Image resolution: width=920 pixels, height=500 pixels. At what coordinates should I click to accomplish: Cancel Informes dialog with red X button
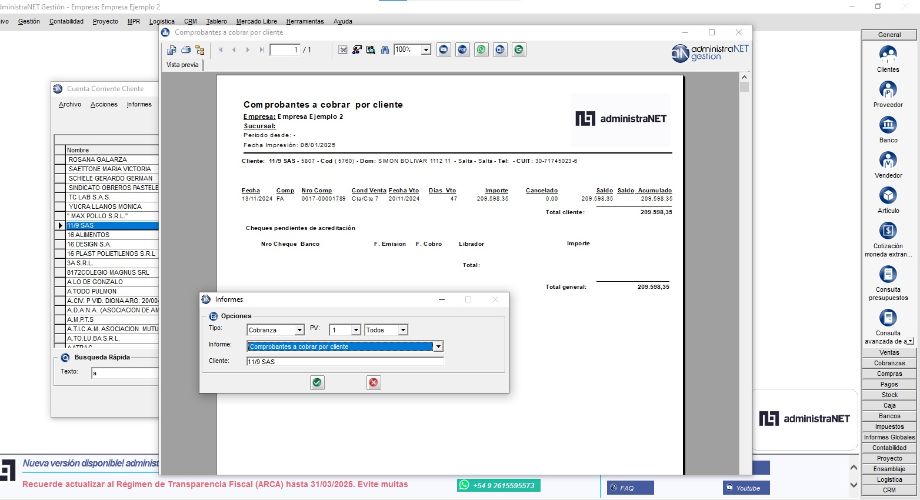373,383
